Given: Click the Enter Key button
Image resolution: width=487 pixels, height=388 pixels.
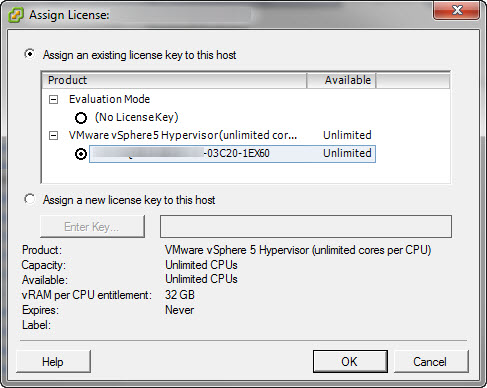Looking at the screenshot, I should click(92, 227).
